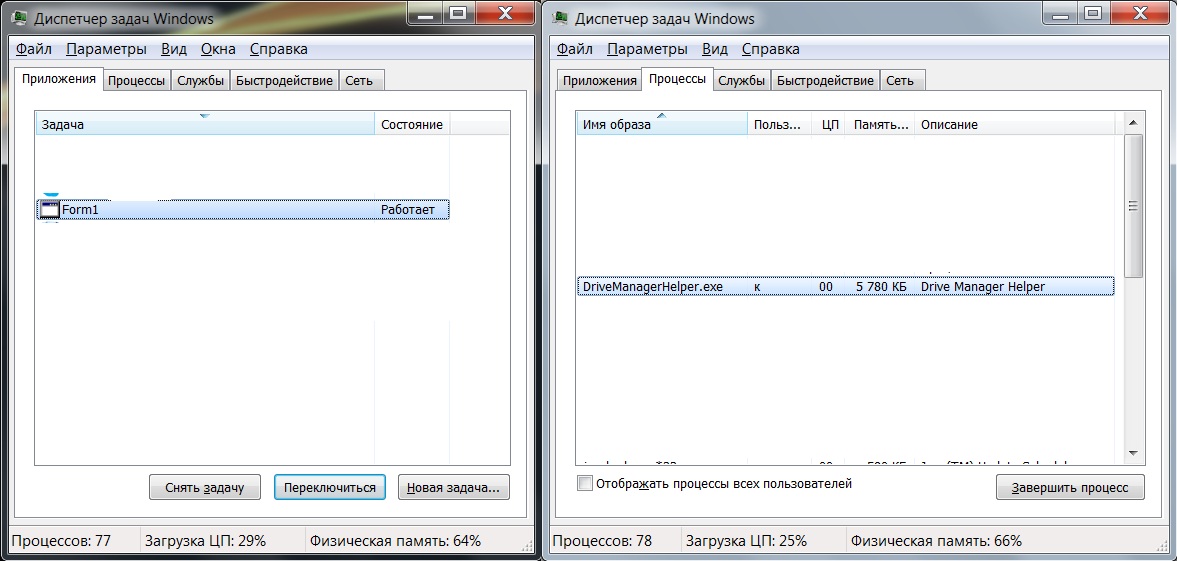Viewport: 1177px width, 561px height.
Task: Click the process list scrollbar thumb
Action: [1133, 205]
